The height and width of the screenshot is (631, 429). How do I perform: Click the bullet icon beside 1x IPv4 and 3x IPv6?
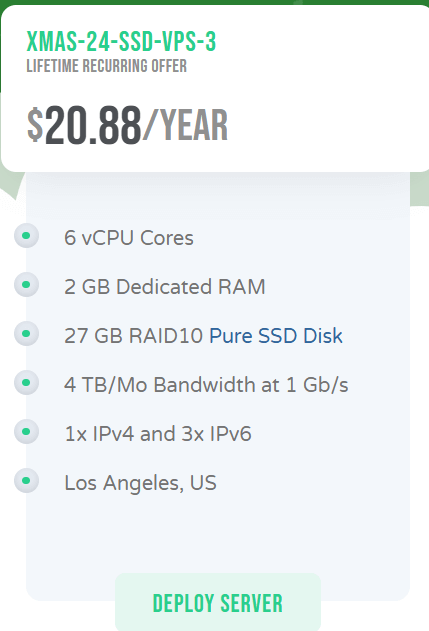[27, 432]
